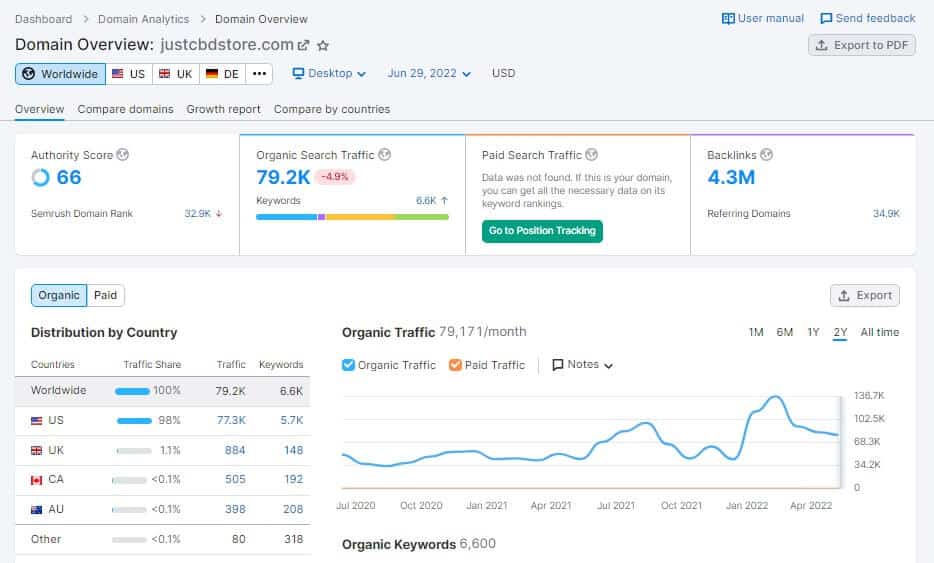Click the Worldwide row in distribution table
The width and height of the screenshot is (934, 563).
pos(163,391)
